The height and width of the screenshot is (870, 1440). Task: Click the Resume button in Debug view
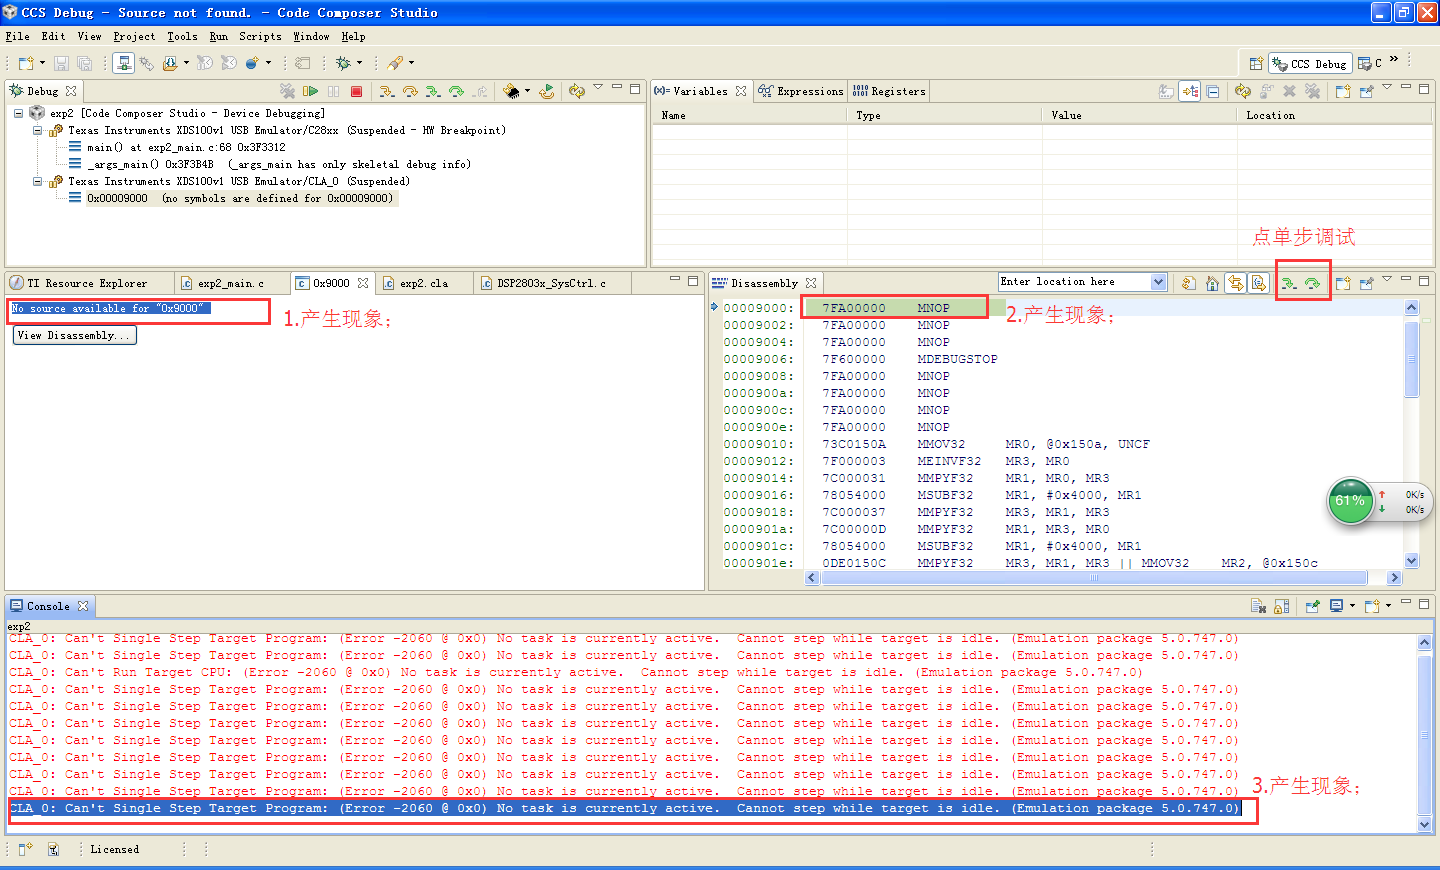coord(311,91)
